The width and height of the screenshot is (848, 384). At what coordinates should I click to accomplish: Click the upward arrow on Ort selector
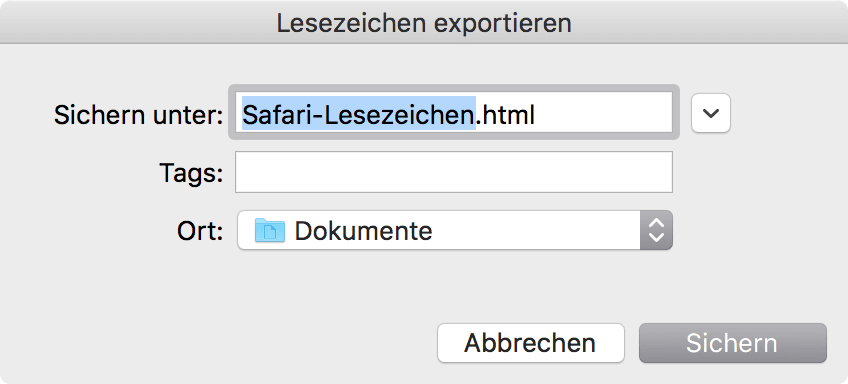point(656,223)
